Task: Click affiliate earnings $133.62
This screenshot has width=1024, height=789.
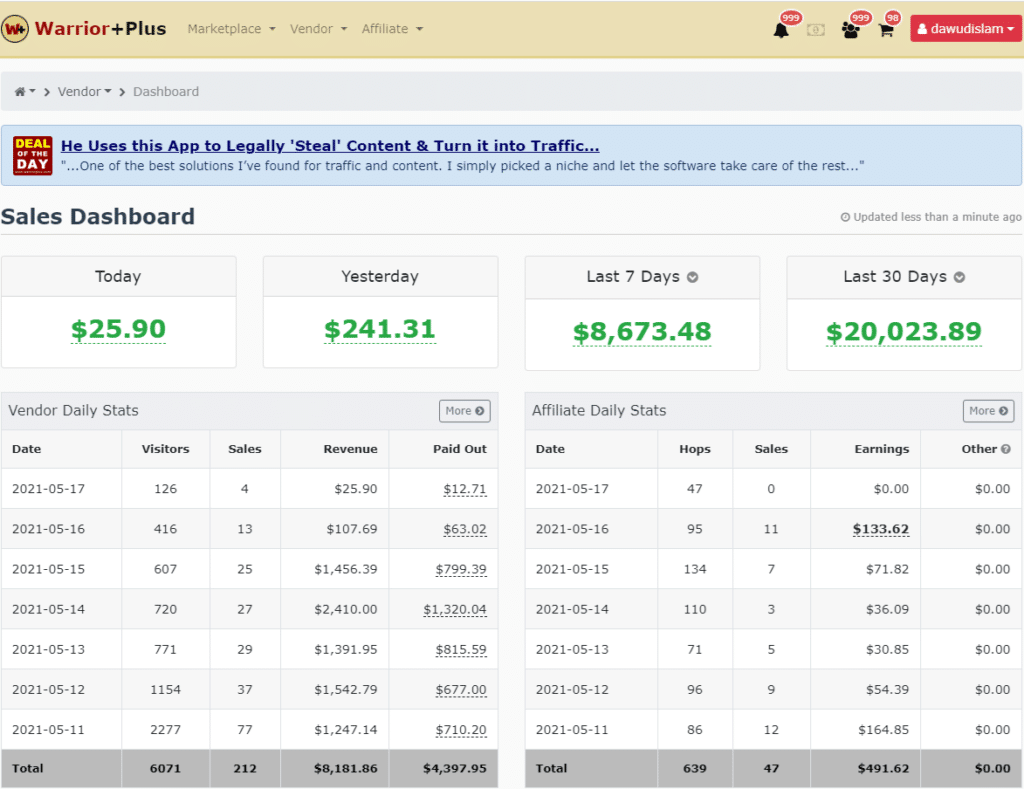Action: (881, 529)
